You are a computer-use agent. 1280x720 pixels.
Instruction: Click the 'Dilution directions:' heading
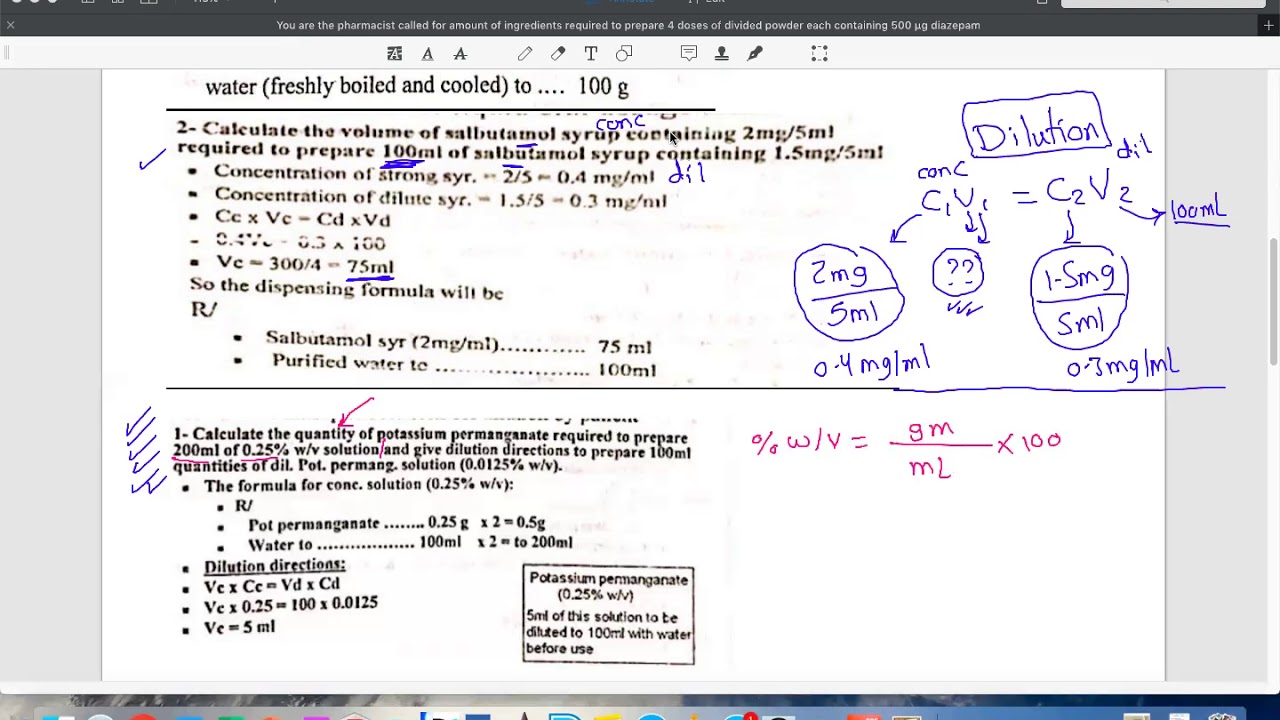coord(274,565)
